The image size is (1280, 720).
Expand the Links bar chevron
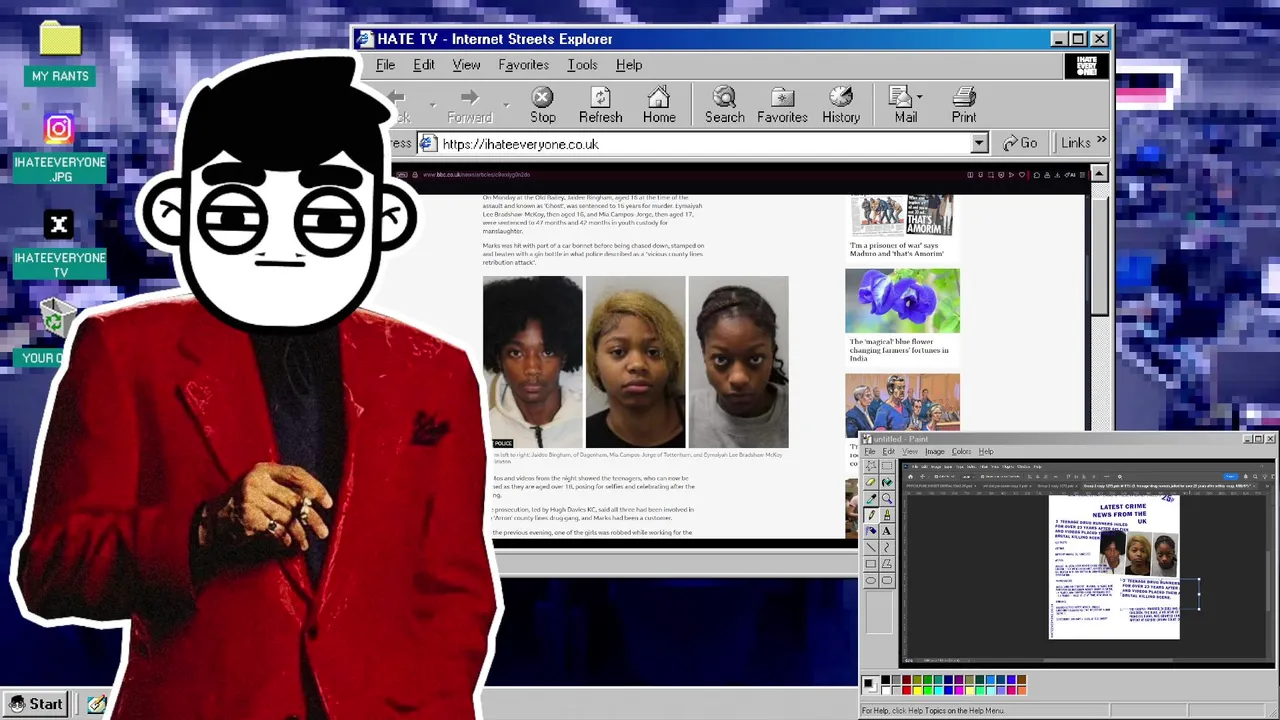pyautogui.click(x=1102, y=141)
